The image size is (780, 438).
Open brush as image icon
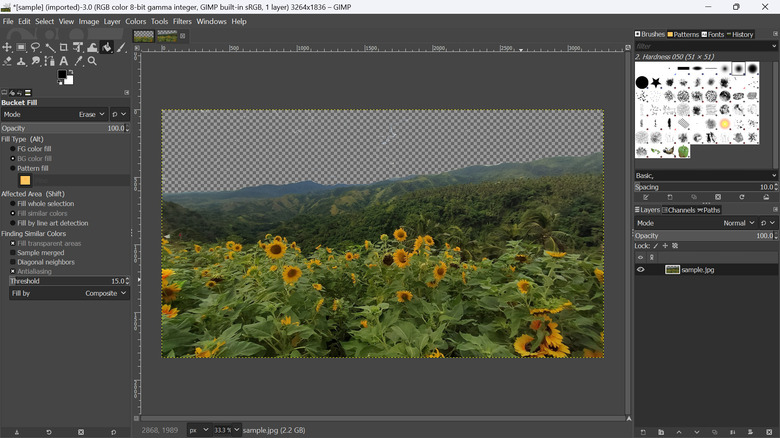(766, 197)
